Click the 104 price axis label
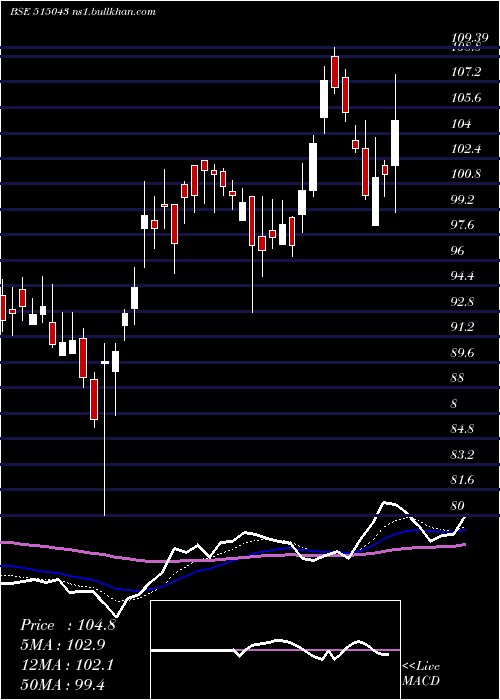Image resolution: width=500 pixels, height=700 pixels. 461,123
